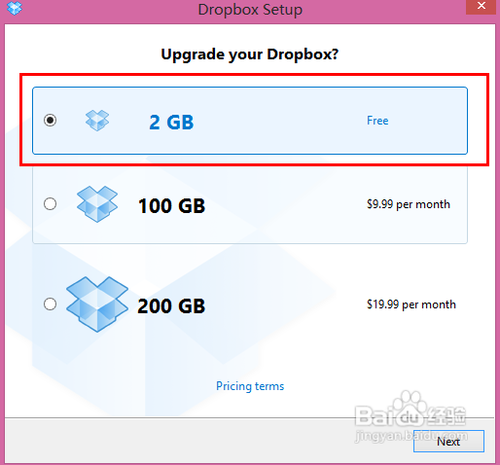Click the $19.99 per month price
The width and height of the screenshot is (500, 465).
(411, 304)
